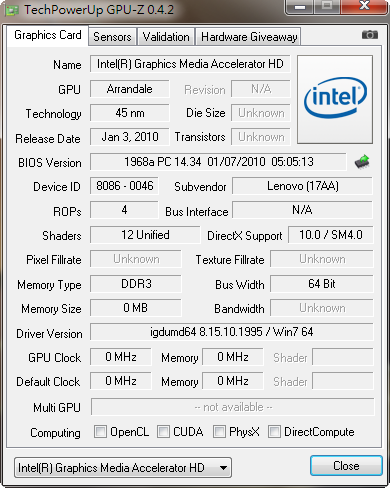Screen dimensions: 390x488
Task: Click the Die Size Unknown field
Action: click(x=261, y=113)
